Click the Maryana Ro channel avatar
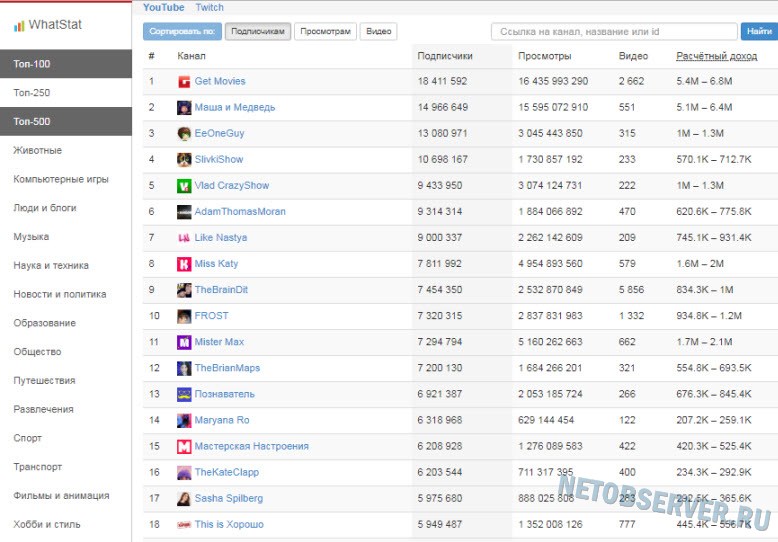The image size is (778, 542). (184, 420)
